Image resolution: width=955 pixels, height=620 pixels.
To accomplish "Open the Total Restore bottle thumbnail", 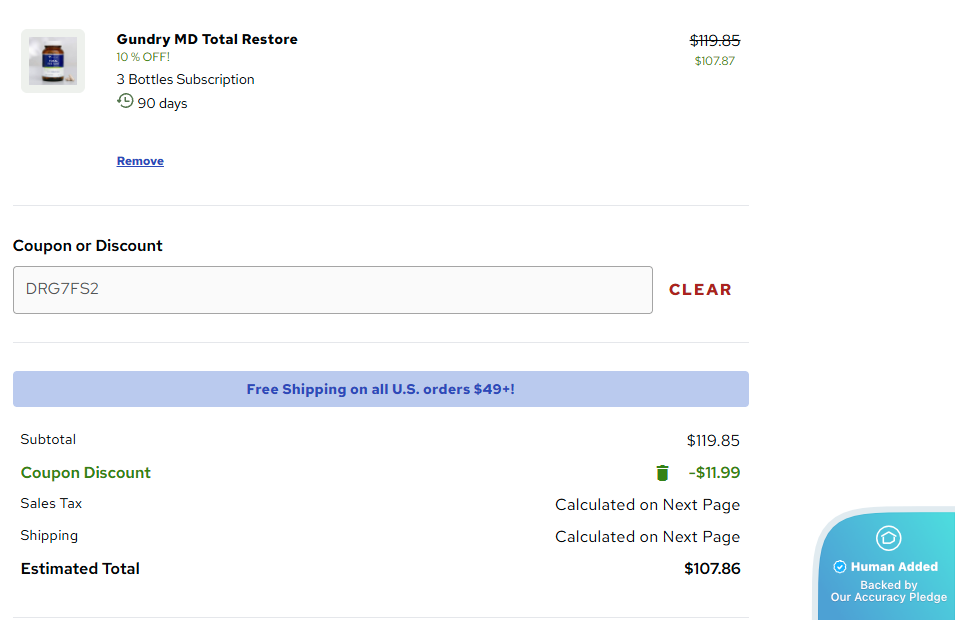I will click(53, 61).
